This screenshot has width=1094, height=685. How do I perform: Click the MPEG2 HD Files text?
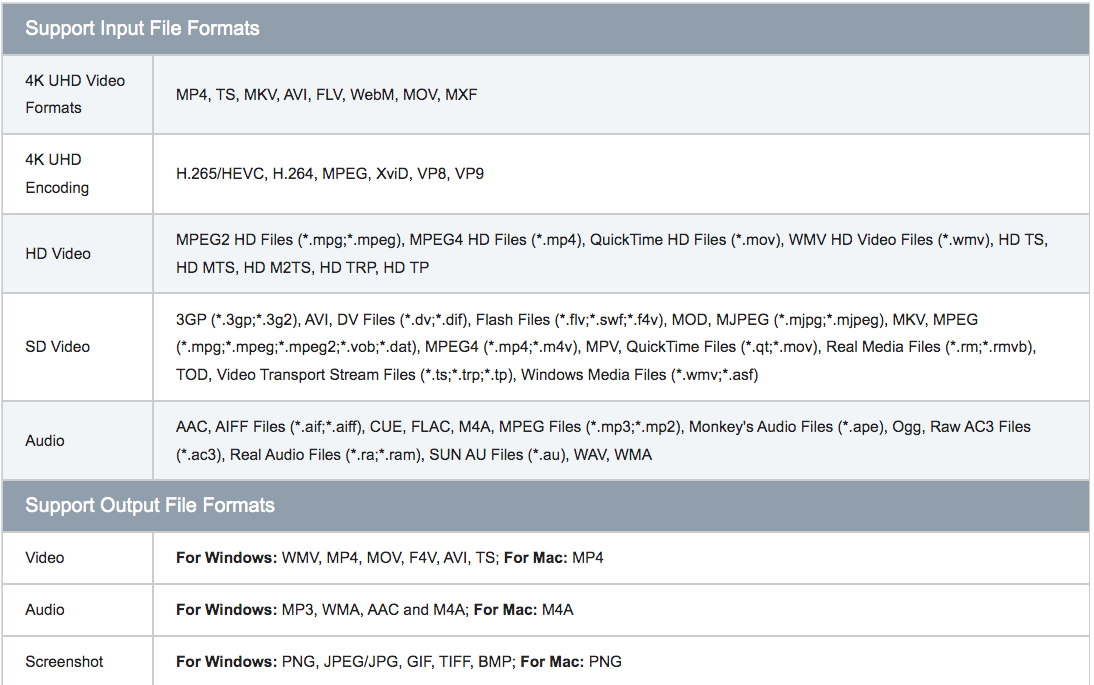[x=236, y=240]
